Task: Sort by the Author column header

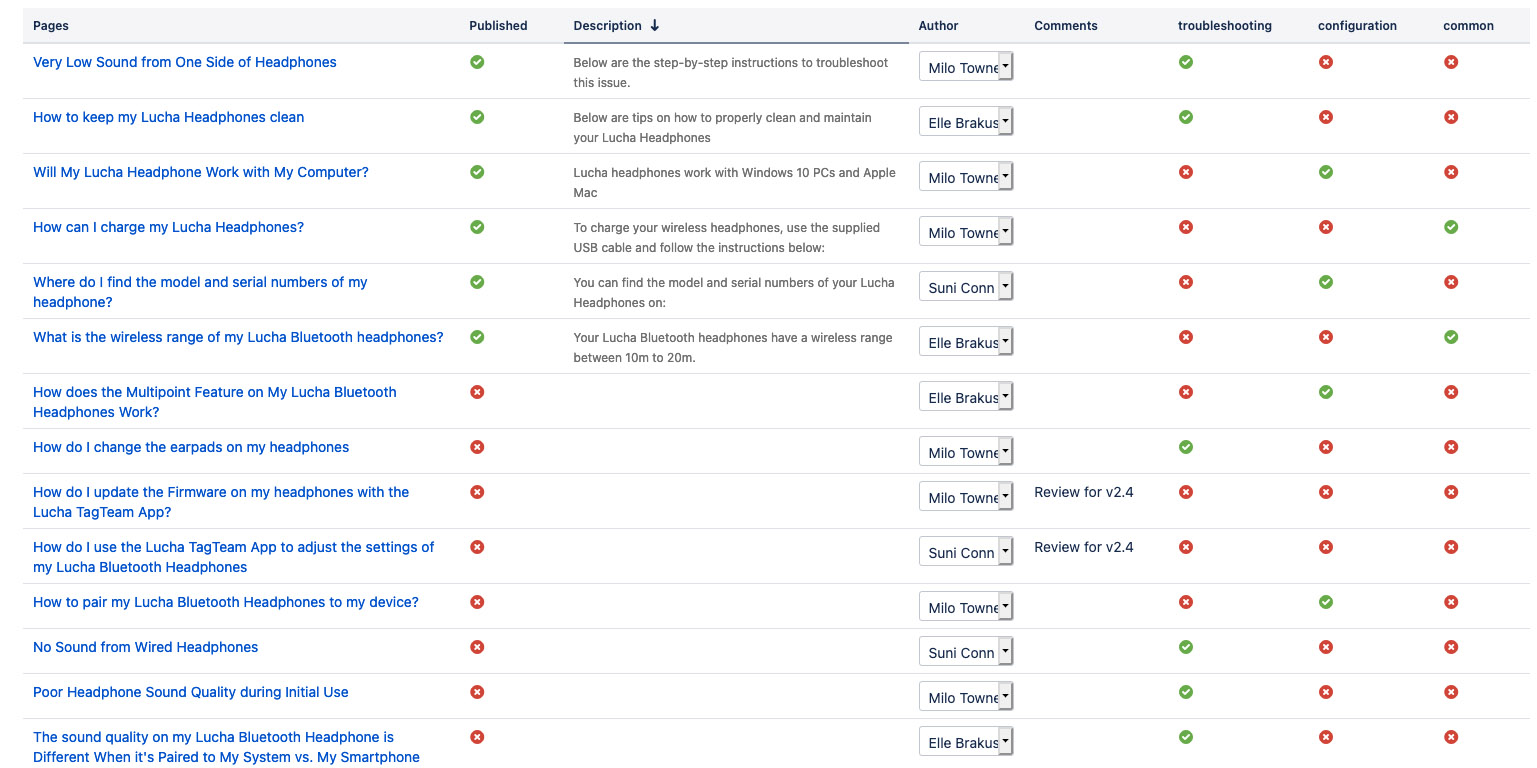Action: click(x=939, y=26)
